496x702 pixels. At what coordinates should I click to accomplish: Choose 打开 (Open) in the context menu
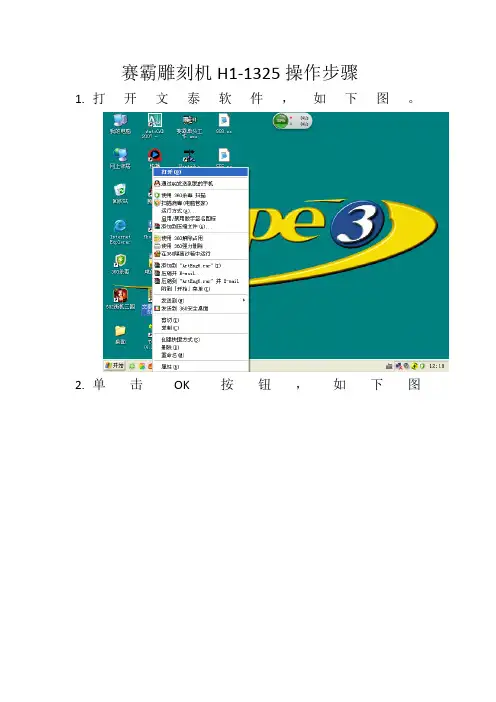pyautogui.click(x=201, y=172)
